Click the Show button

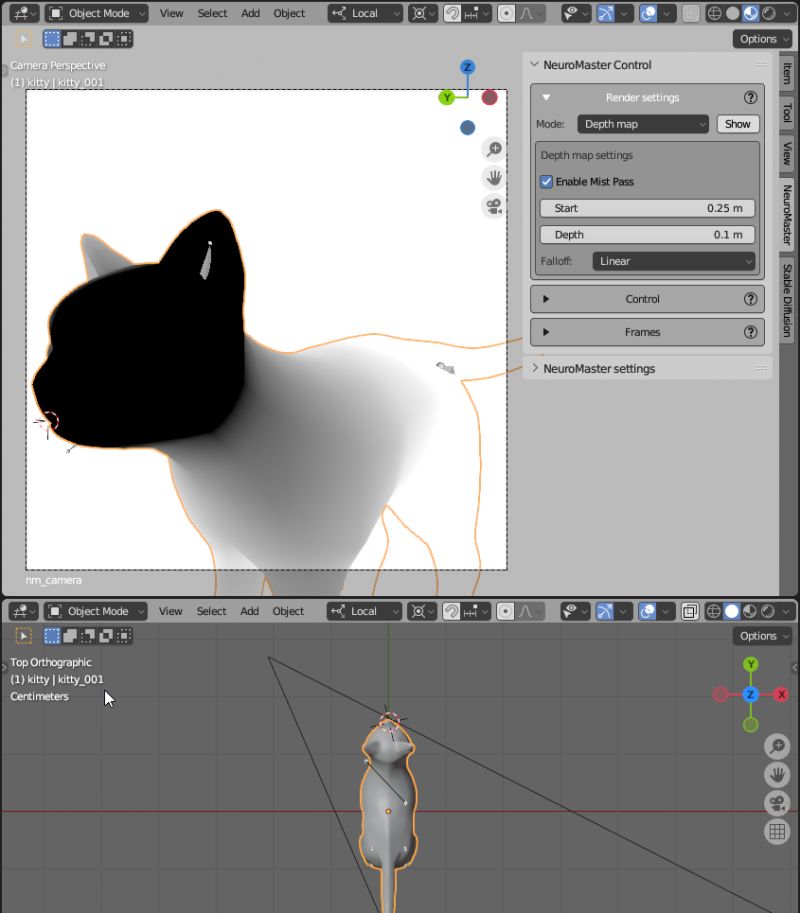(x=738, y=124)
